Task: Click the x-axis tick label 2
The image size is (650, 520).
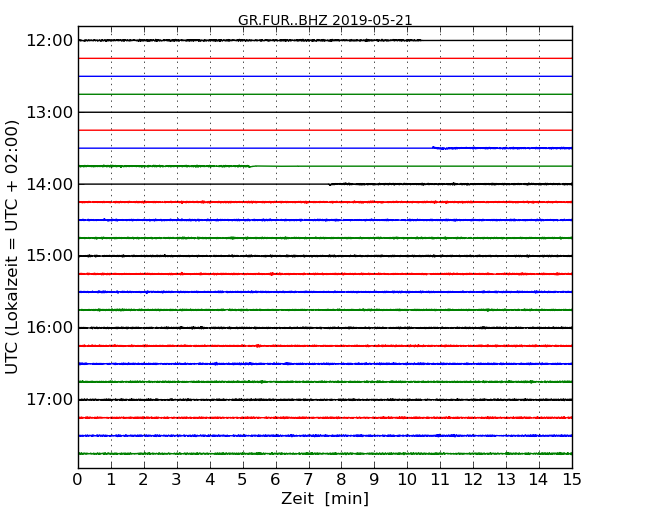Action: (x=144, y=480)
